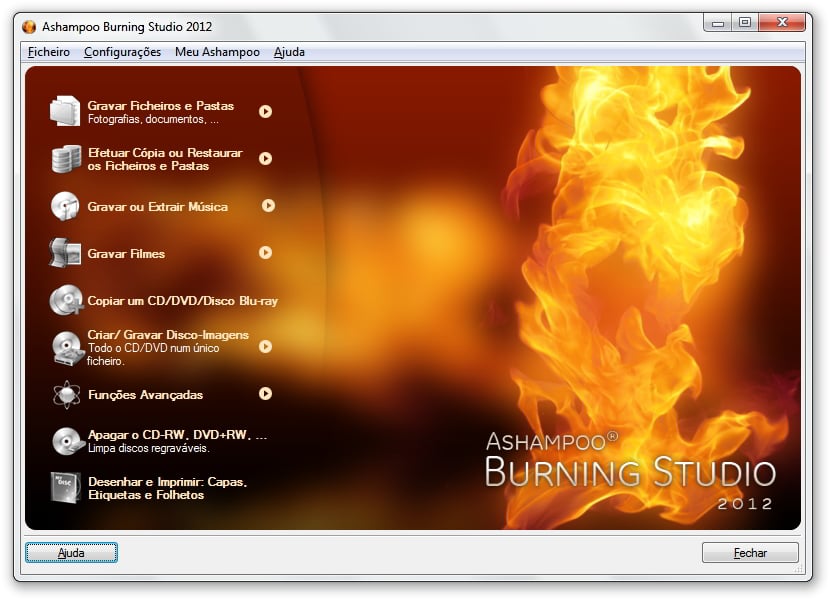Image resolution: width=830 pixels, height=601 pixels.
Task: Open Funções Avançadas text entry
Action: coord(146,394)
